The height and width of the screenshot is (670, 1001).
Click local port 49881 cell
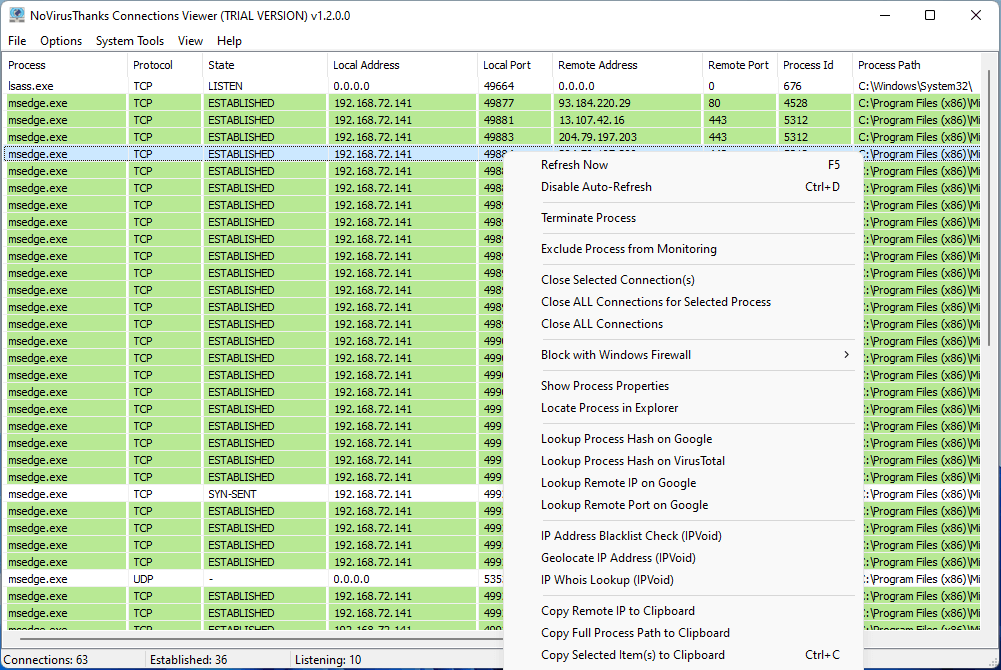515,120
